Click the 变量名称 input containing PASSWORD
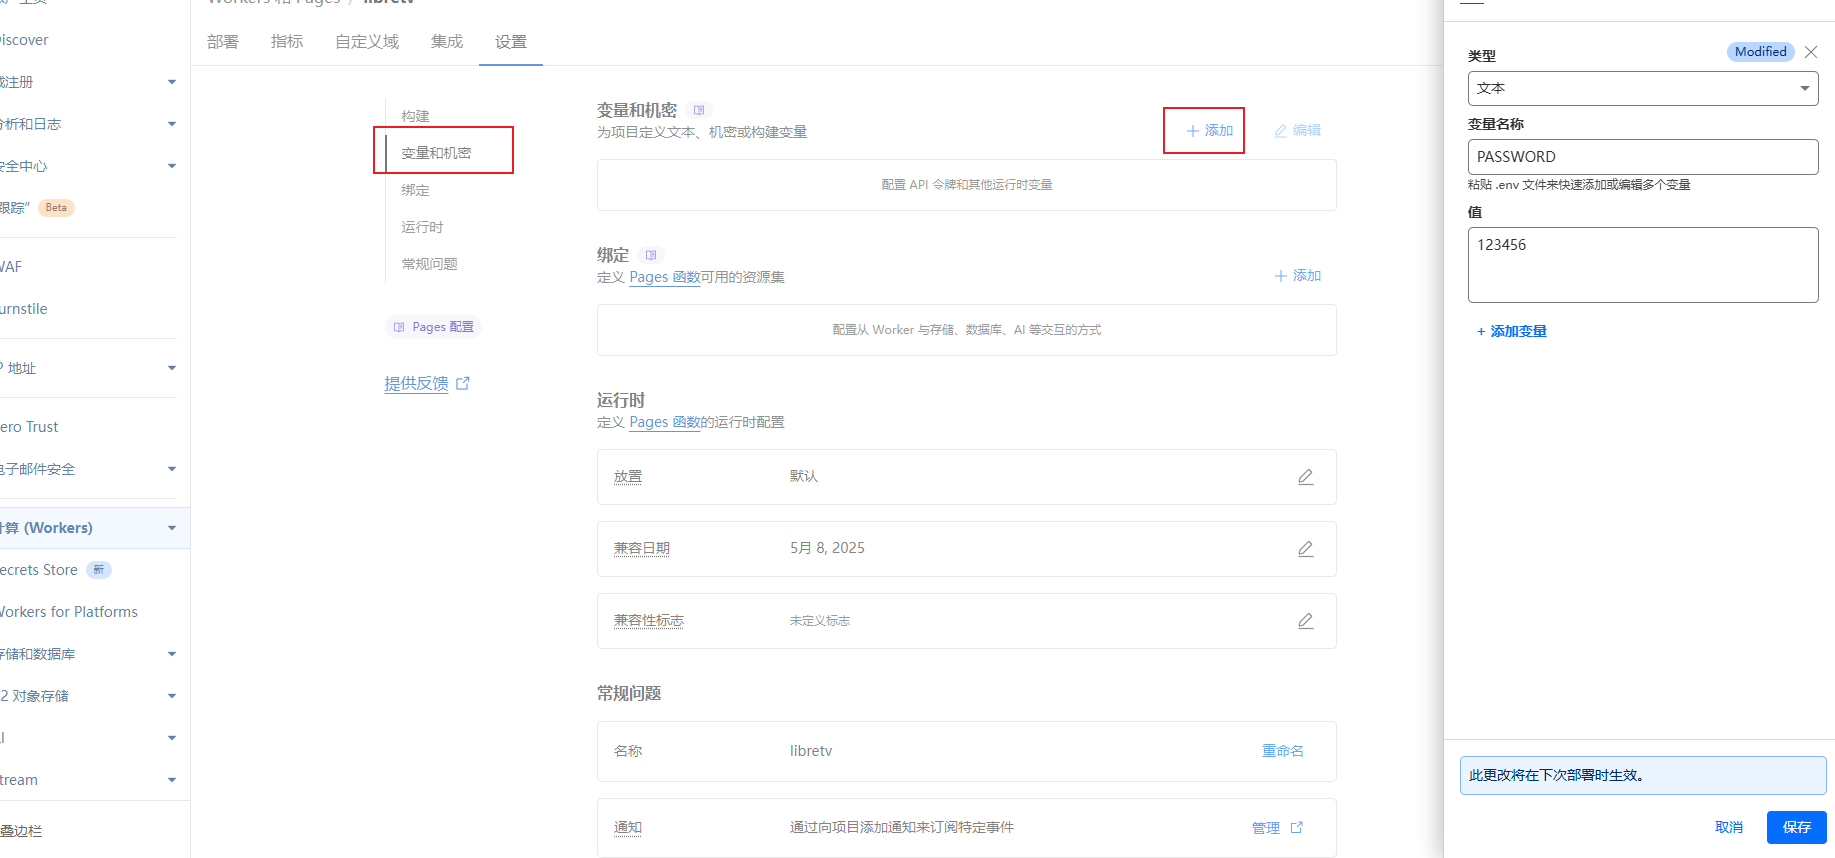This screenshot has height=858, width=1835. [1642, 157]
